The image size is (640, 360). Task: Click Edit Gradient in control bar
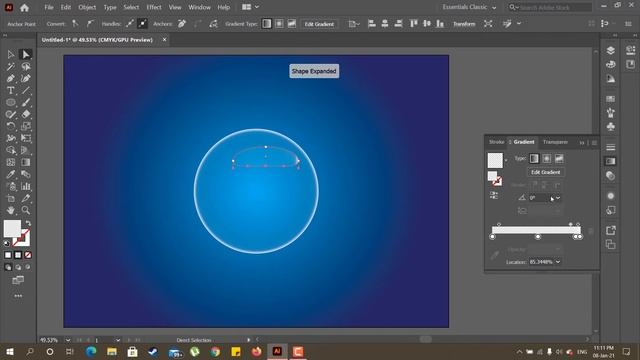click(319, 24)
